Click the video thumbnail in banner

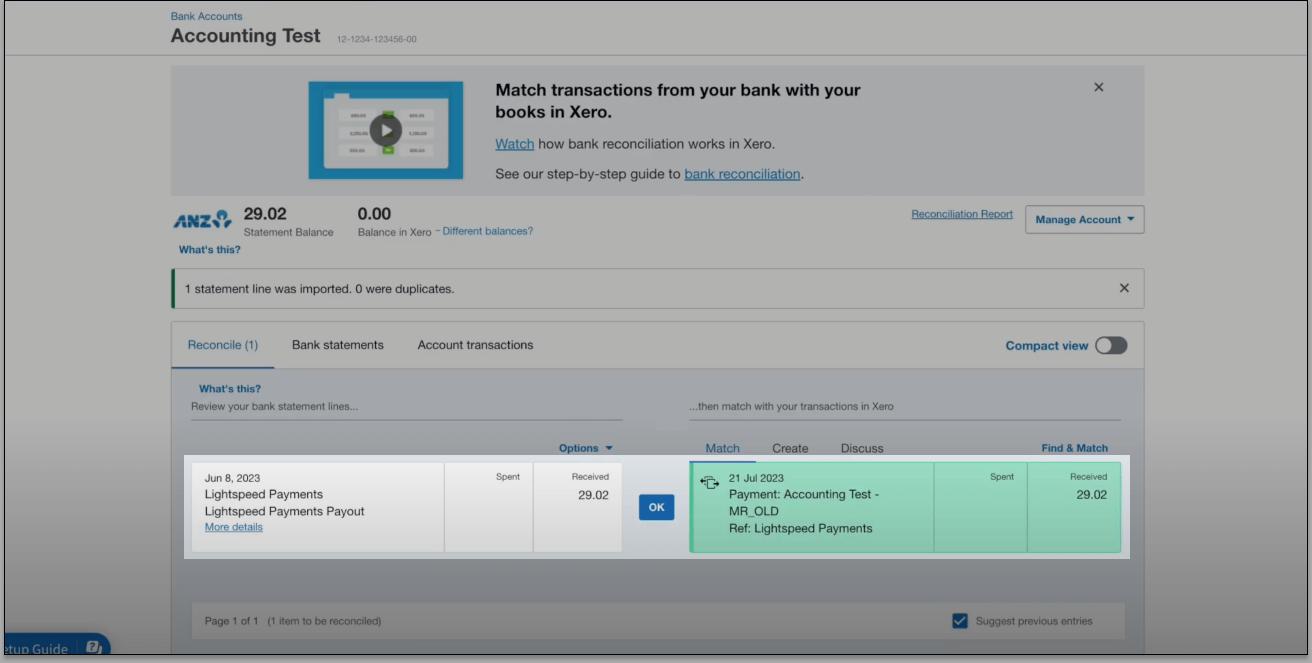pyautogui.click(x=386, y=130)
